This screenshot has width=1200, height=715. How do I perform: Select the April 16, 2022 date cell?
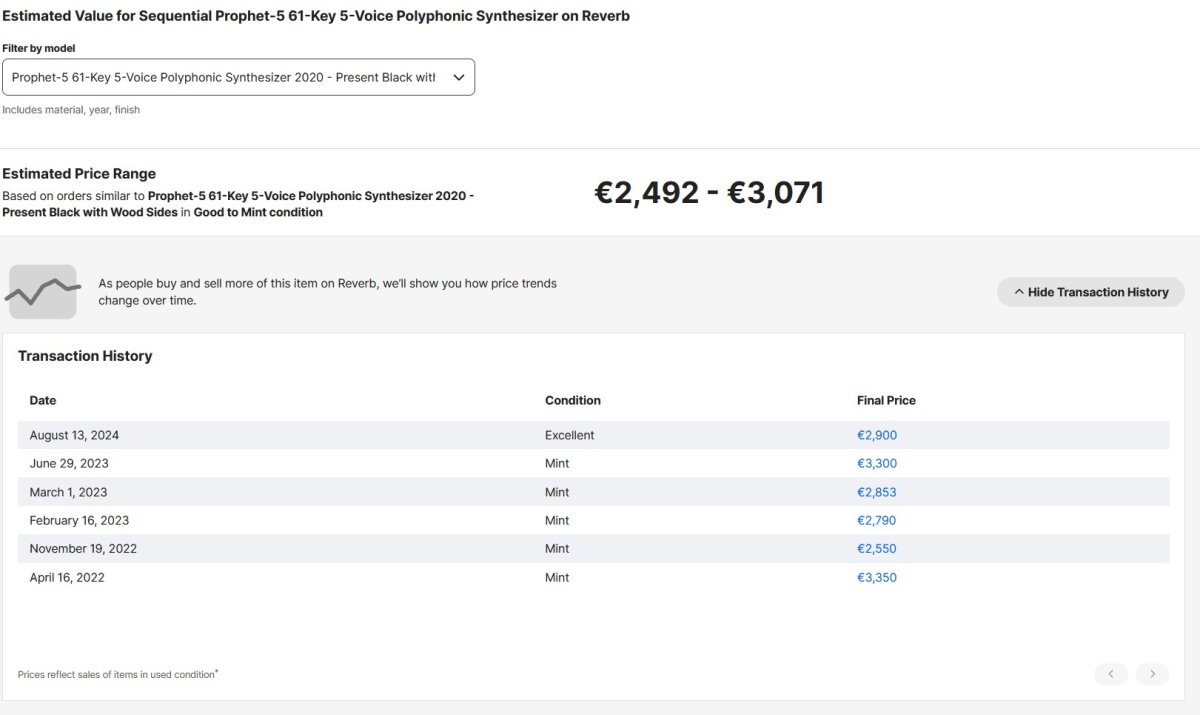[x=67, y=577]
